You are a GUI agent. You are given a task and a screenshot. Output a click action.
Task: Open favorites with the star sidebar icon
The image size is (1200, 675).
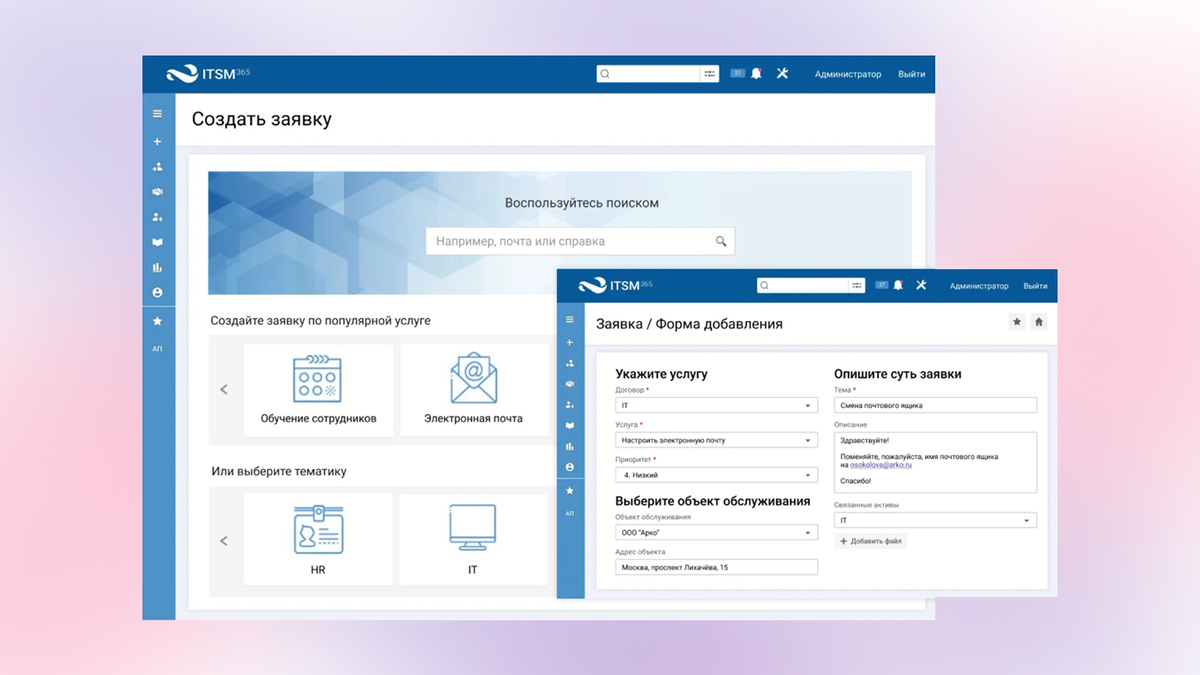[157, 321]
